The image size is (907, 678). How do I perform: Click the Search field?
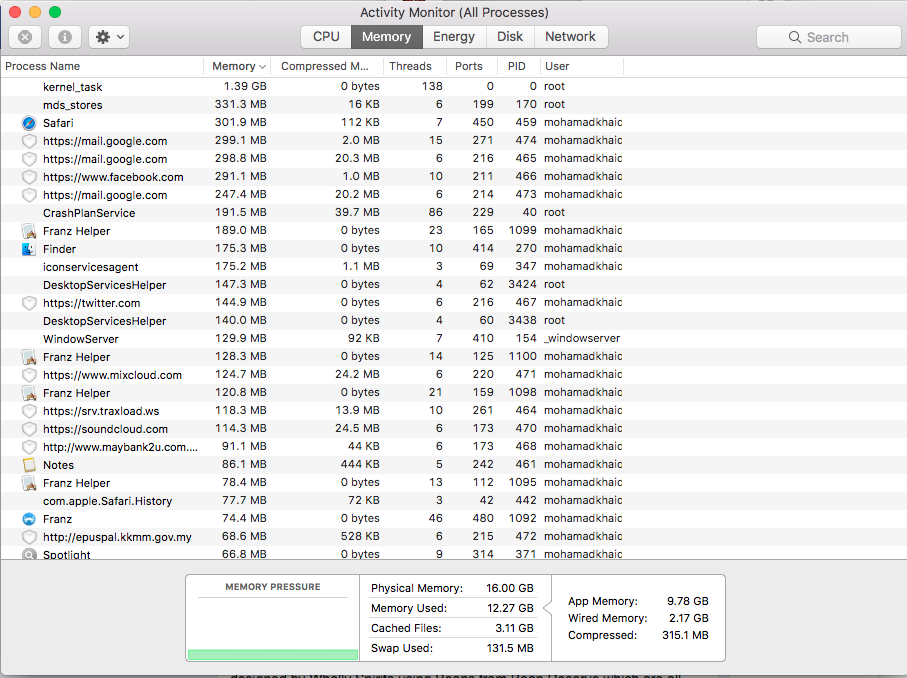pos(828,37)
